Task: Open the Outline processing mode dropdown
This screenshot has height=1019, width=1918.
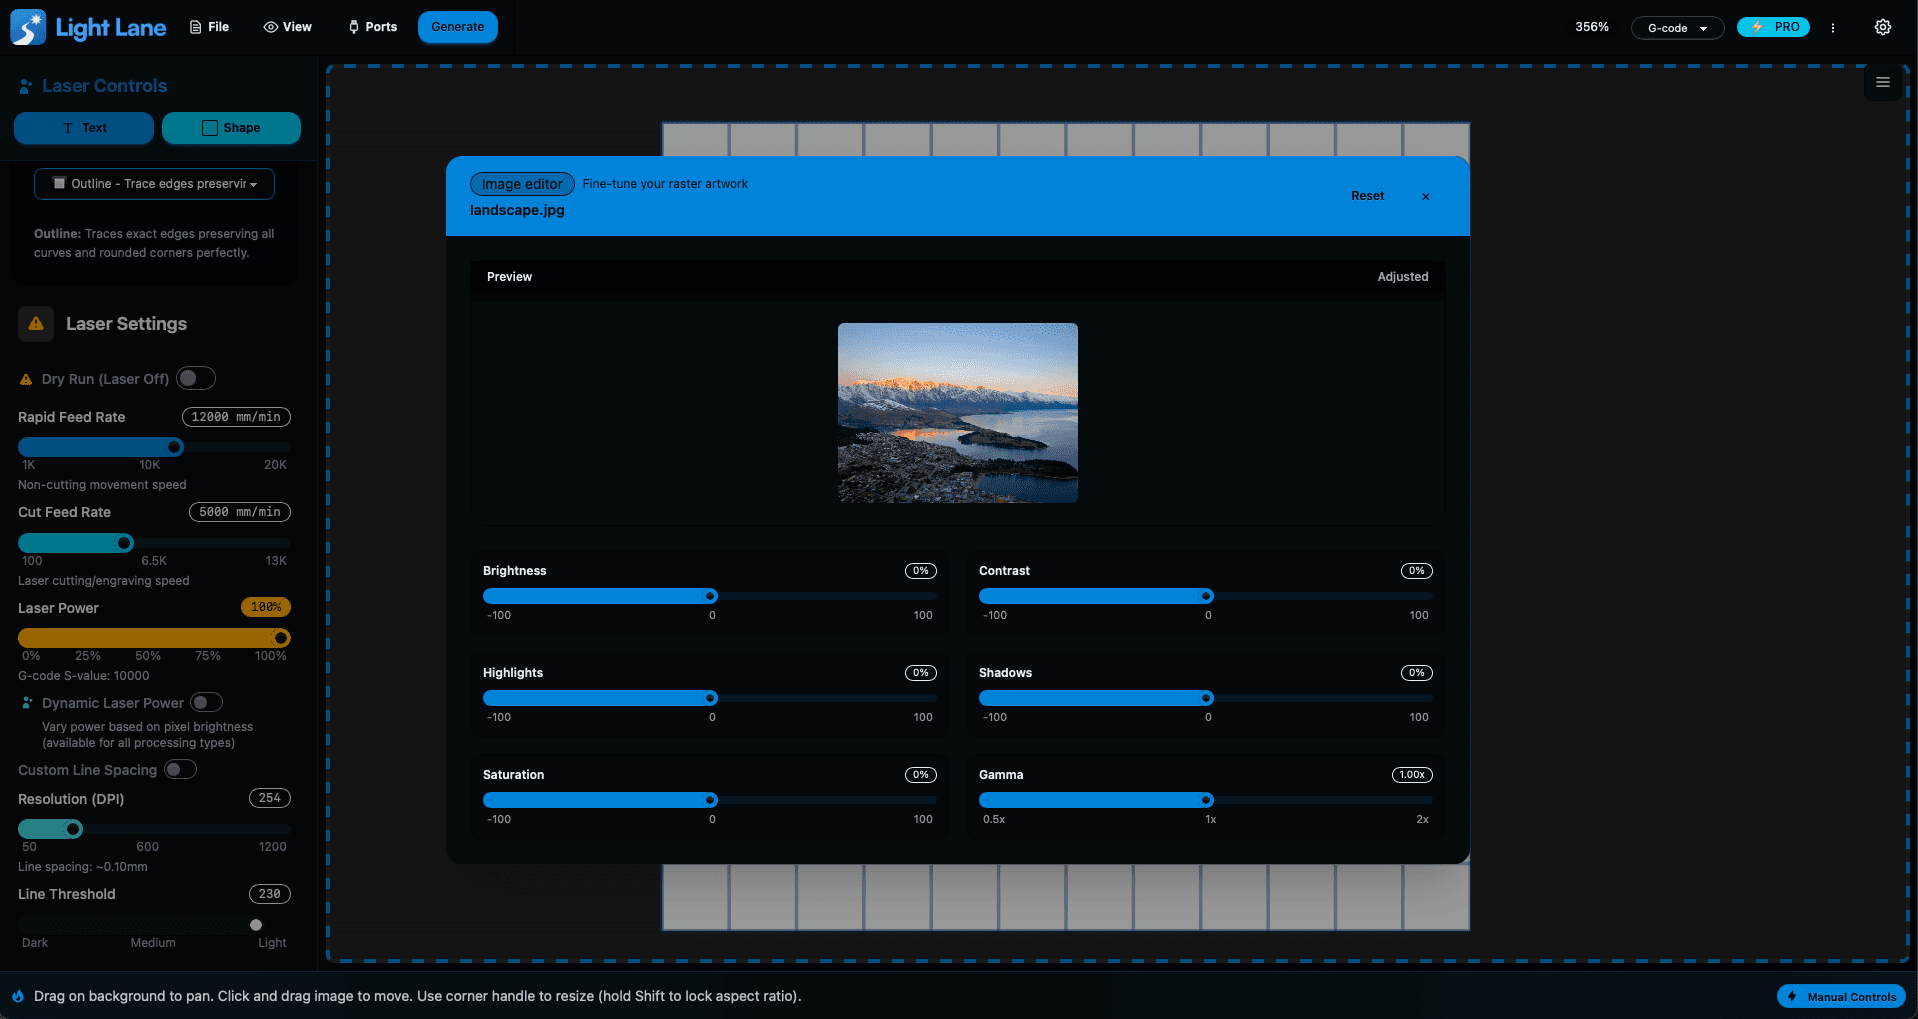Action: pos(153,184)
